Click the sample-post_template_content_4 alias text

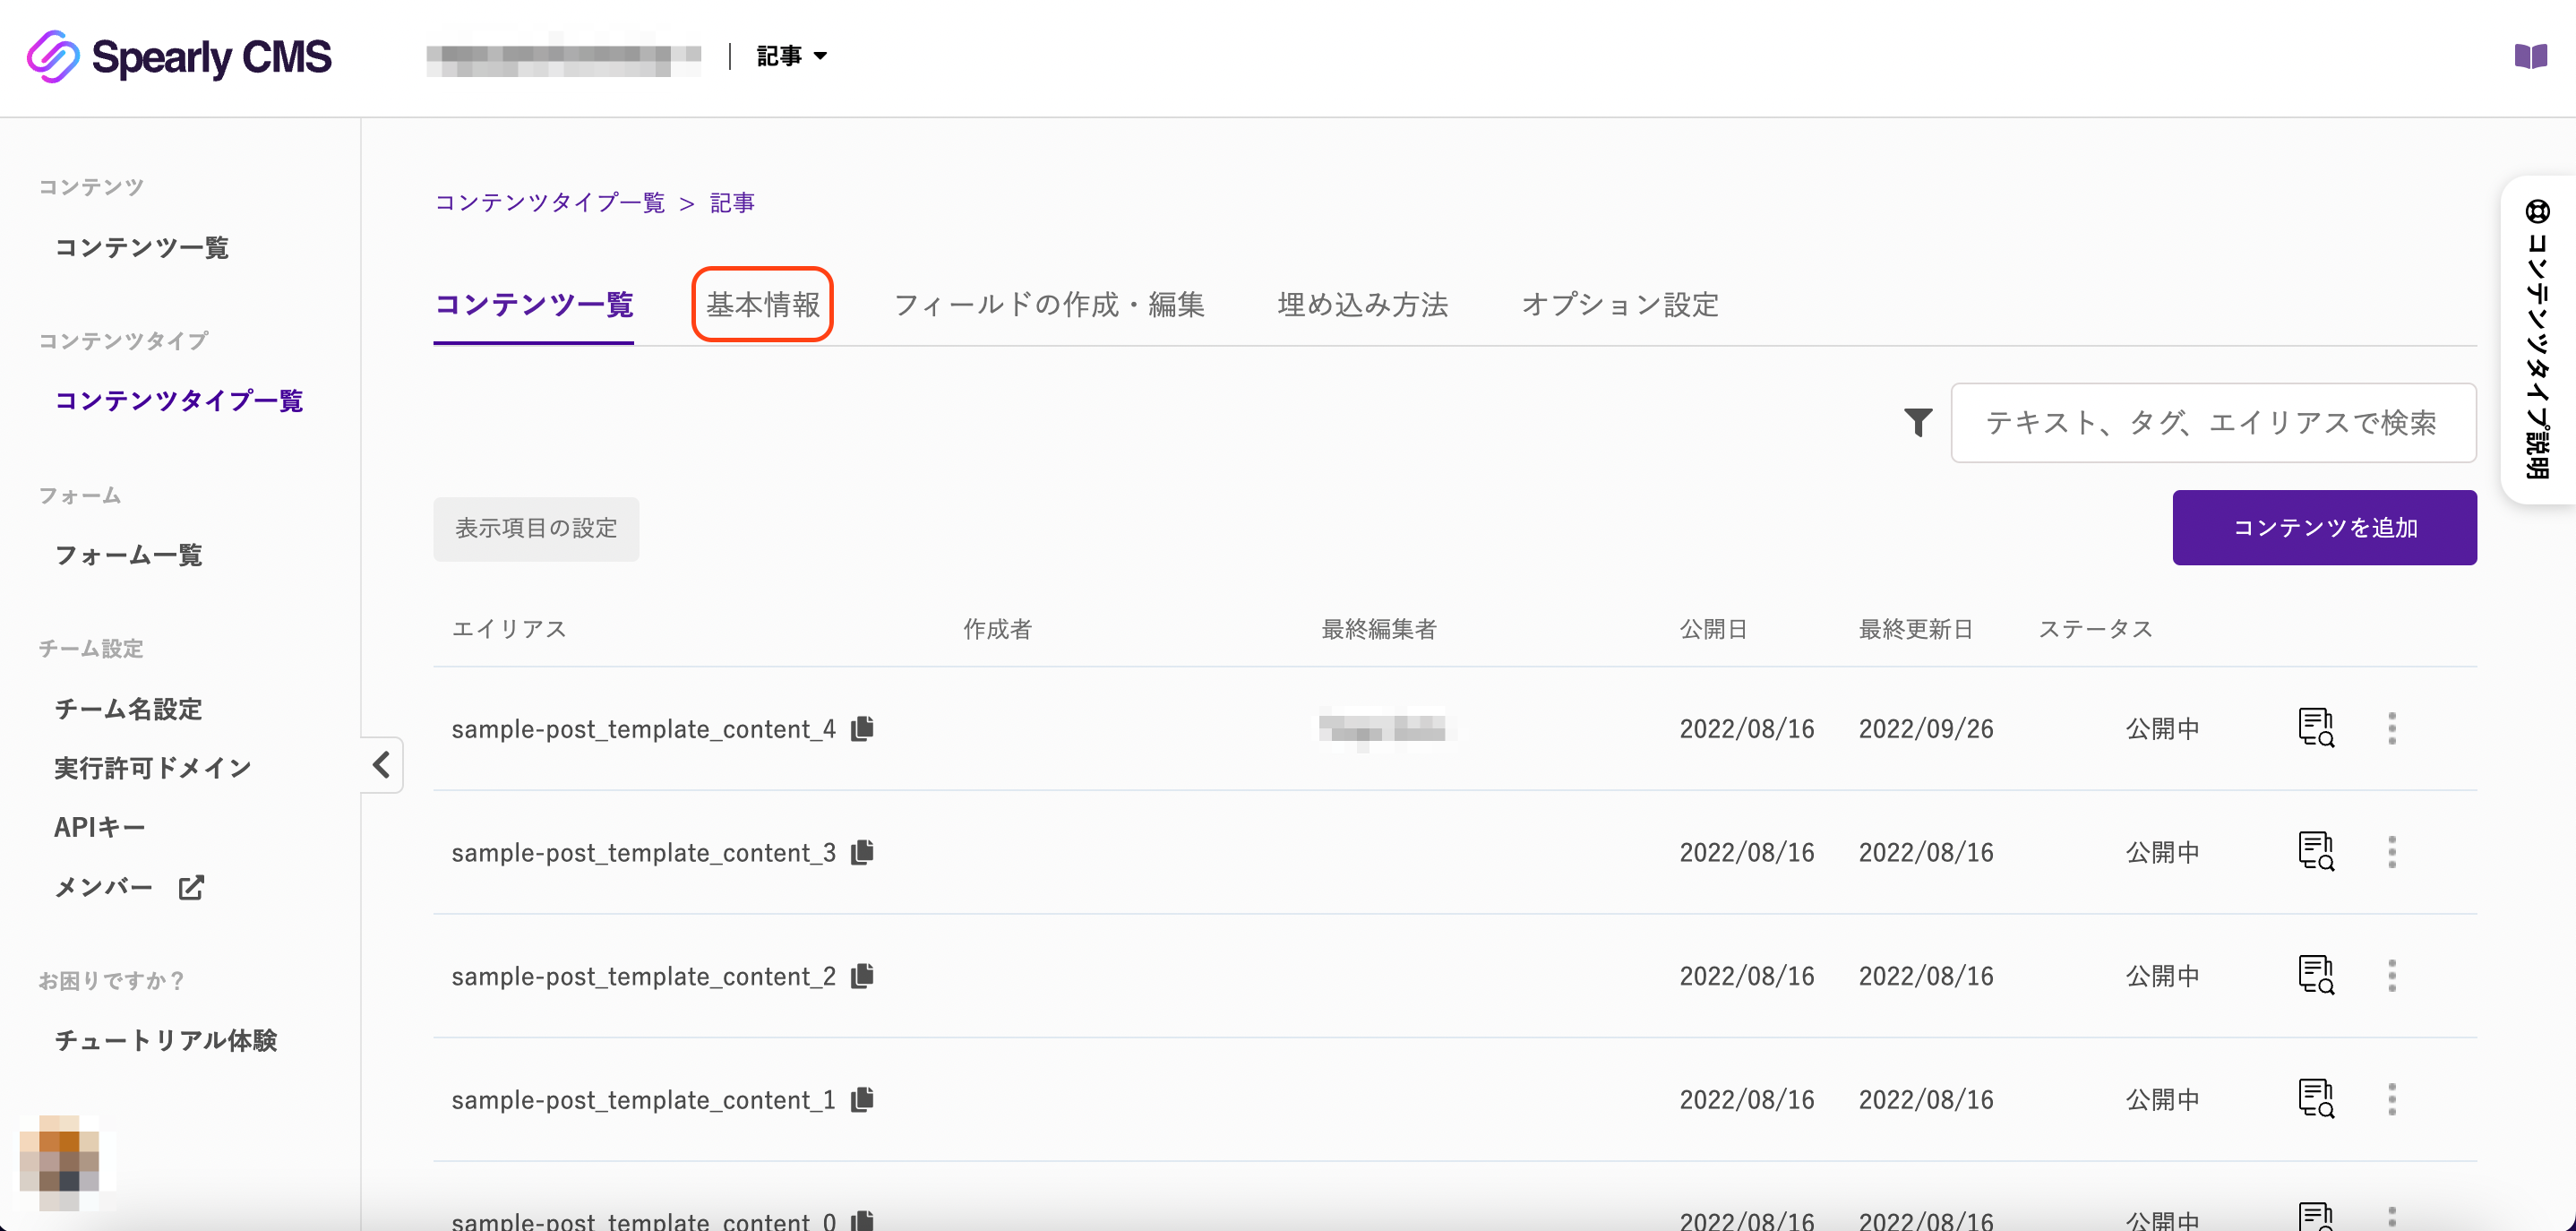(643, 729)
